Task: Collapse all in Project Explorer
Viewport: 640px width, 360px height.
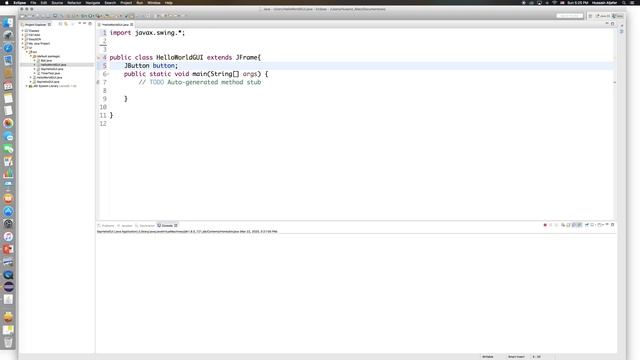Action: (60, 24)
